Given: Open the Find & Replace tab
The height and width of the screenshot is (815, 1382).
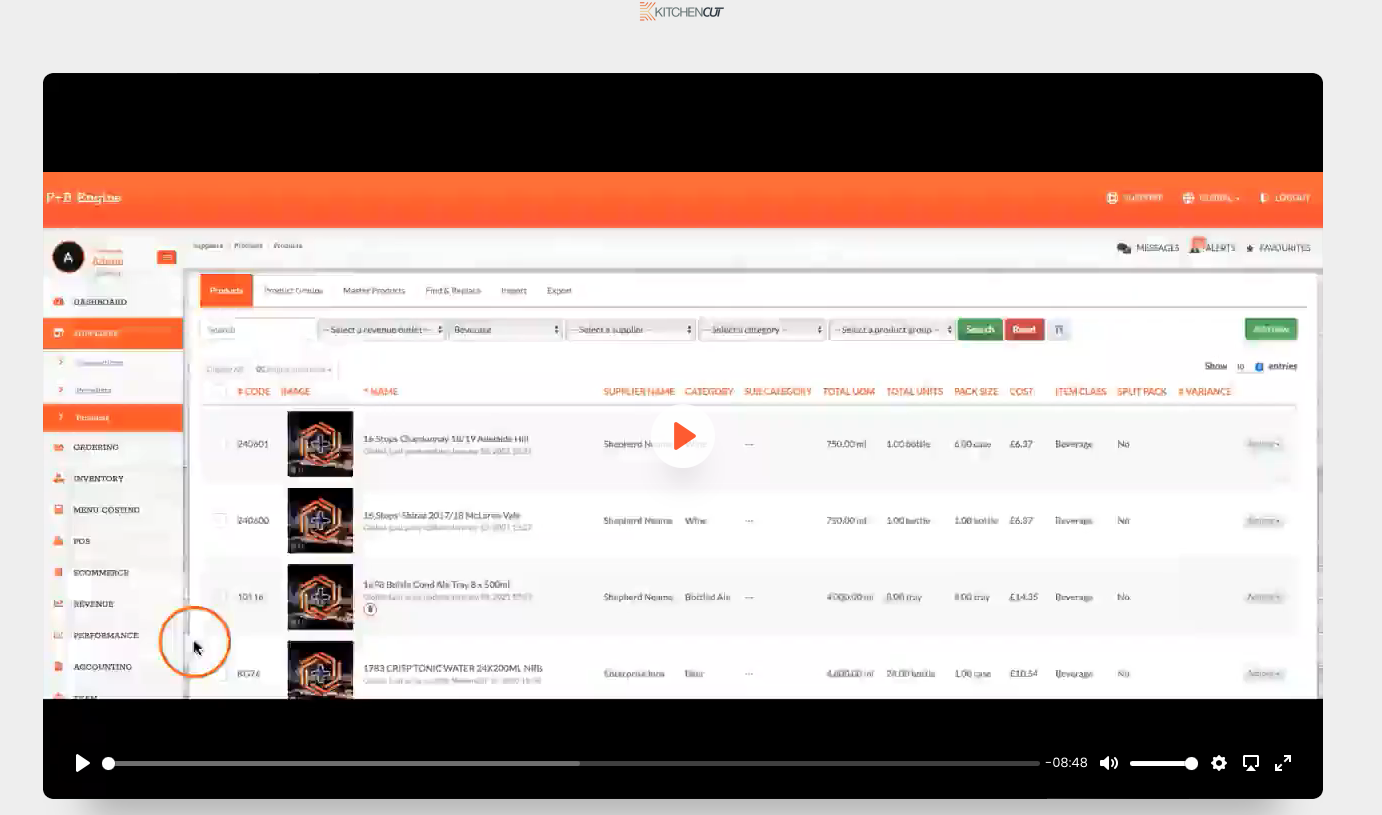Looking at the screenshot, I should (x=453, y=291).
